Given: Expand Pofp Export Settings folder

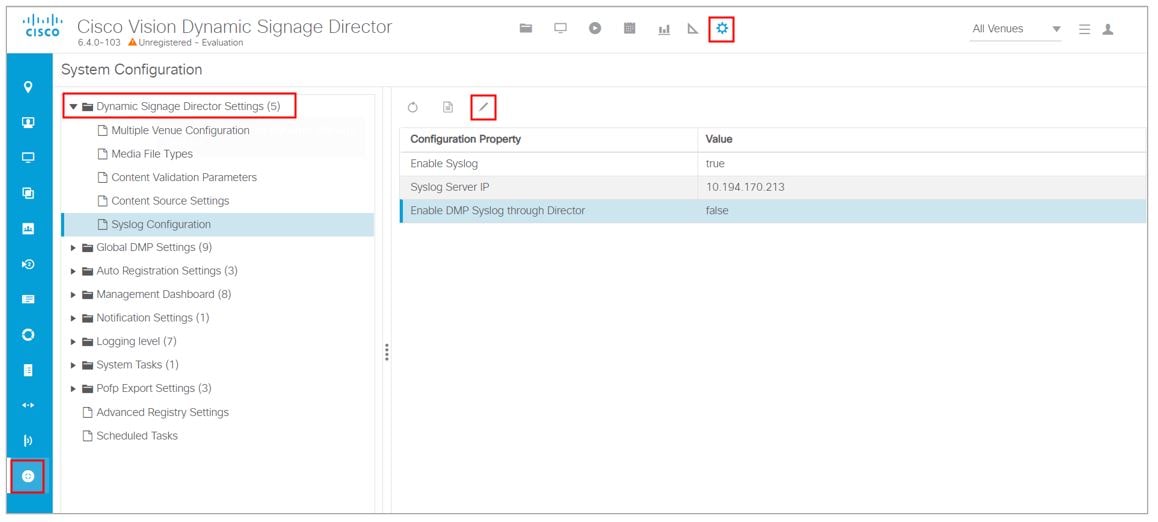Looking at the screenshot, I should (73, 388).
